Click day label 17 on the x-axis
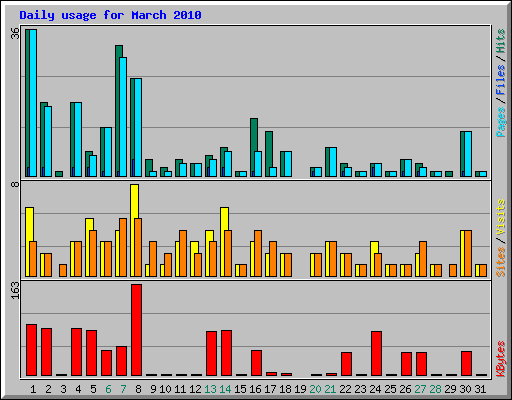This screenshot has width=512, height=400. tap(270, 389)
